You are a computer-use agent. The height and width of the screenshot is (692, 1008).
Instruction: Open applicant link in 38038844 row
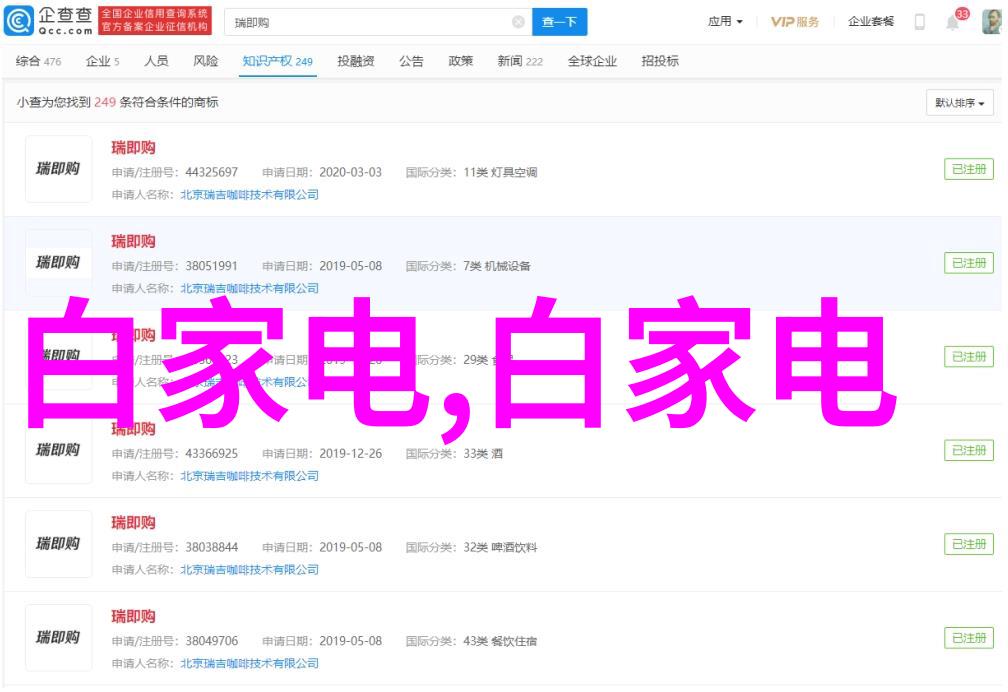coord(249,570)
